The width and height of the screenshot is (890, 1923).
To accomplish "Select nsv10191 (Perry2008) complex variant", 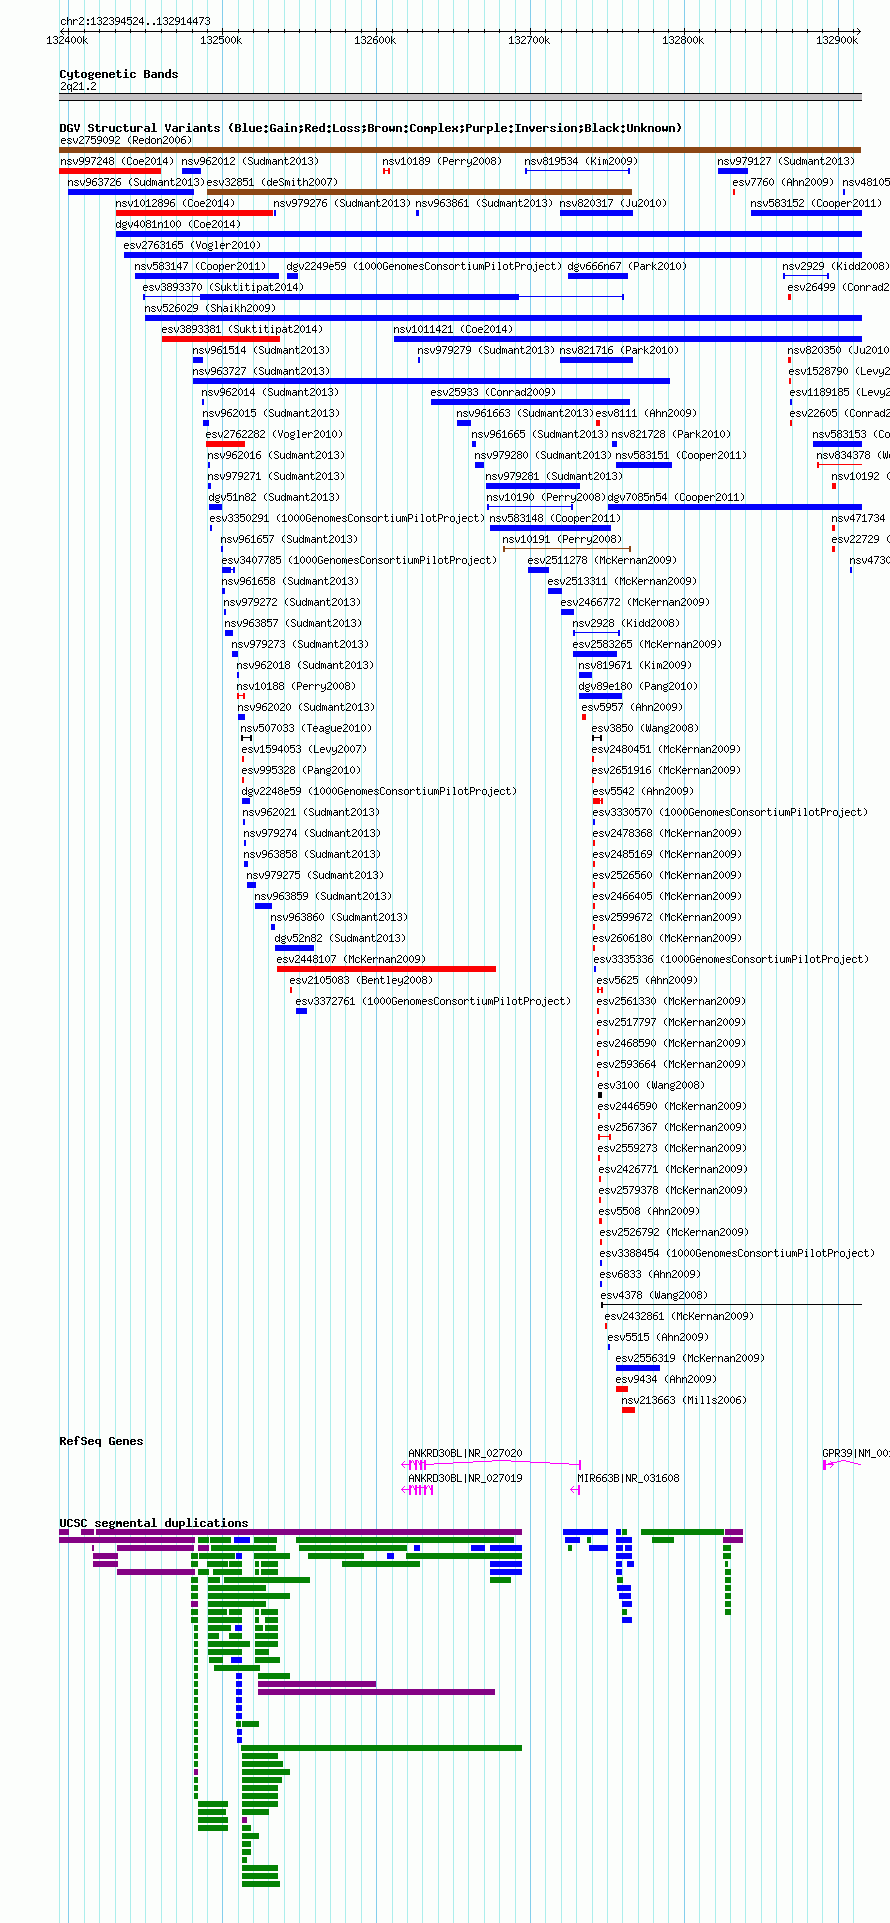I will (x=566, y=549).
